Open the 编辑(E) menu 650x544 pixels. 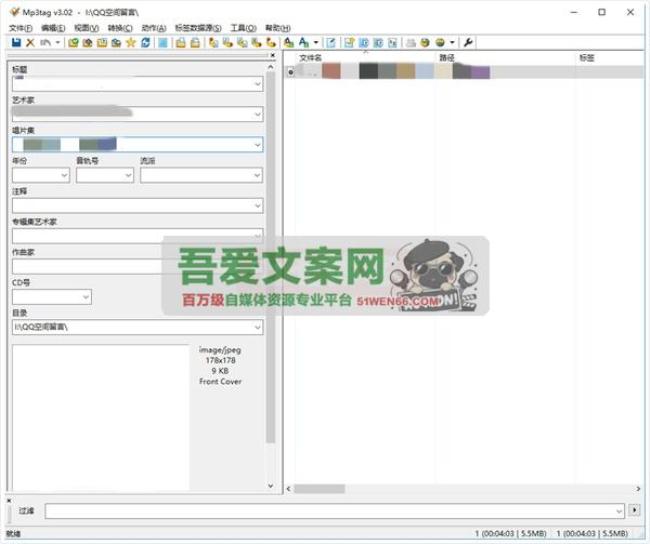(x=53, y=28)
